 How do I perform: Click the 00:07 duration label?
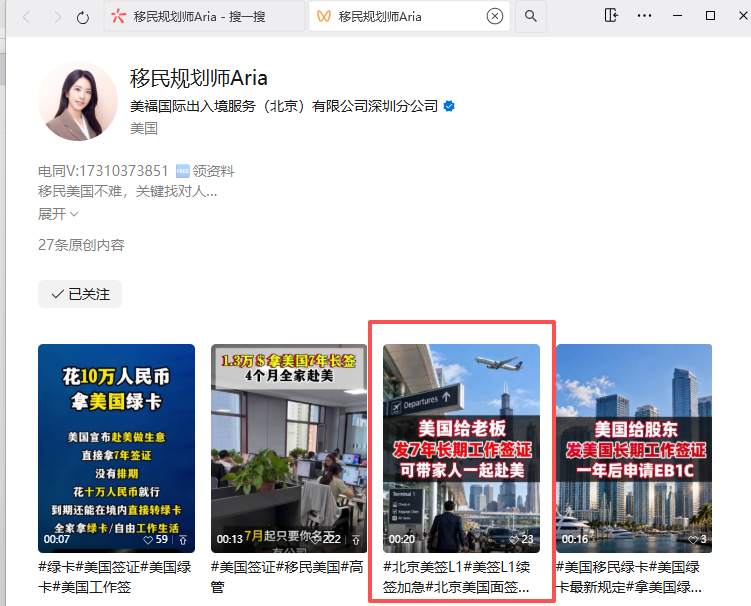(x=57, y=539)
